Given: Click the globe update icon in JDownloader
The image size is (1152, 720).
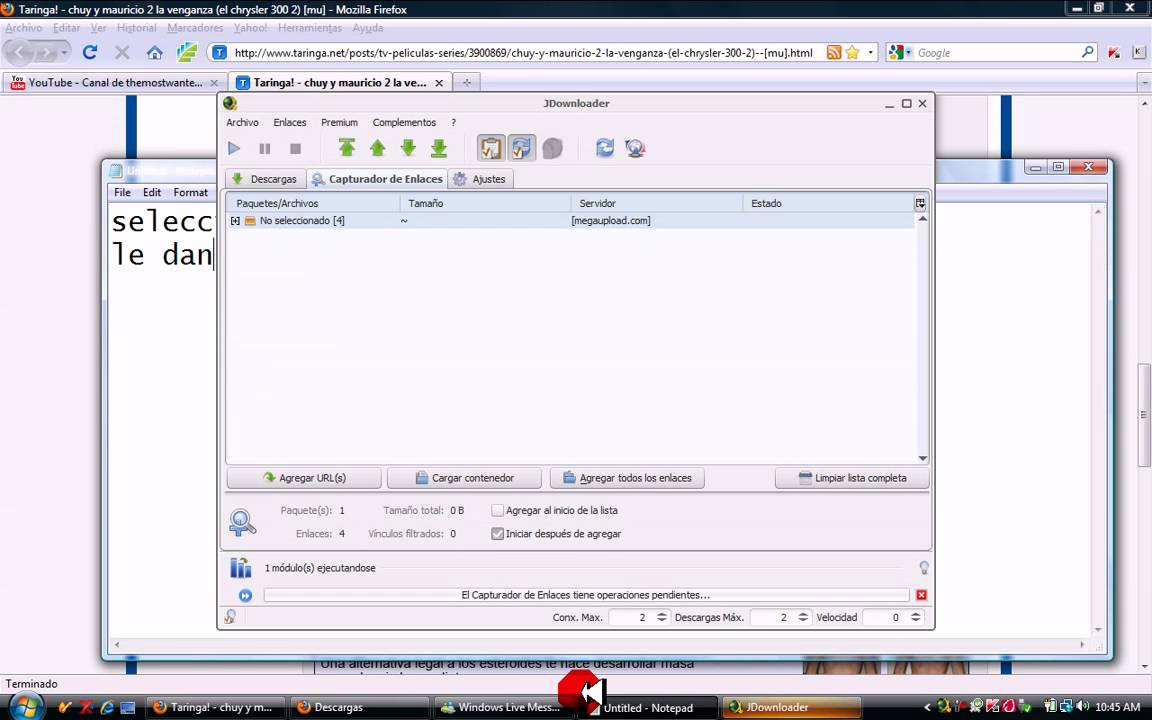Looking at the screenshot, I should [636, 148].
